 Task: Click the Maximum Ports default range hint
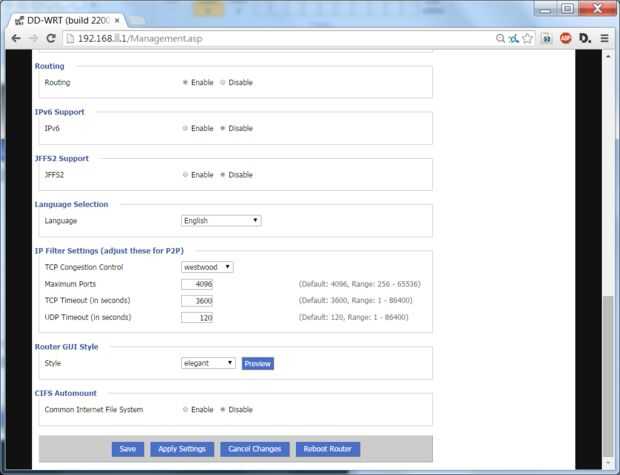(359, 284)
